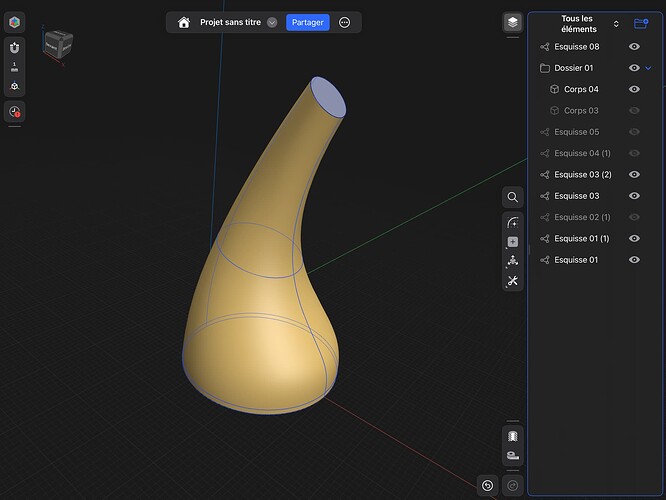Toggle the items layers panel icon
Image resolution: width=666 pixels, height=500 pixels.
click(513, 22)
